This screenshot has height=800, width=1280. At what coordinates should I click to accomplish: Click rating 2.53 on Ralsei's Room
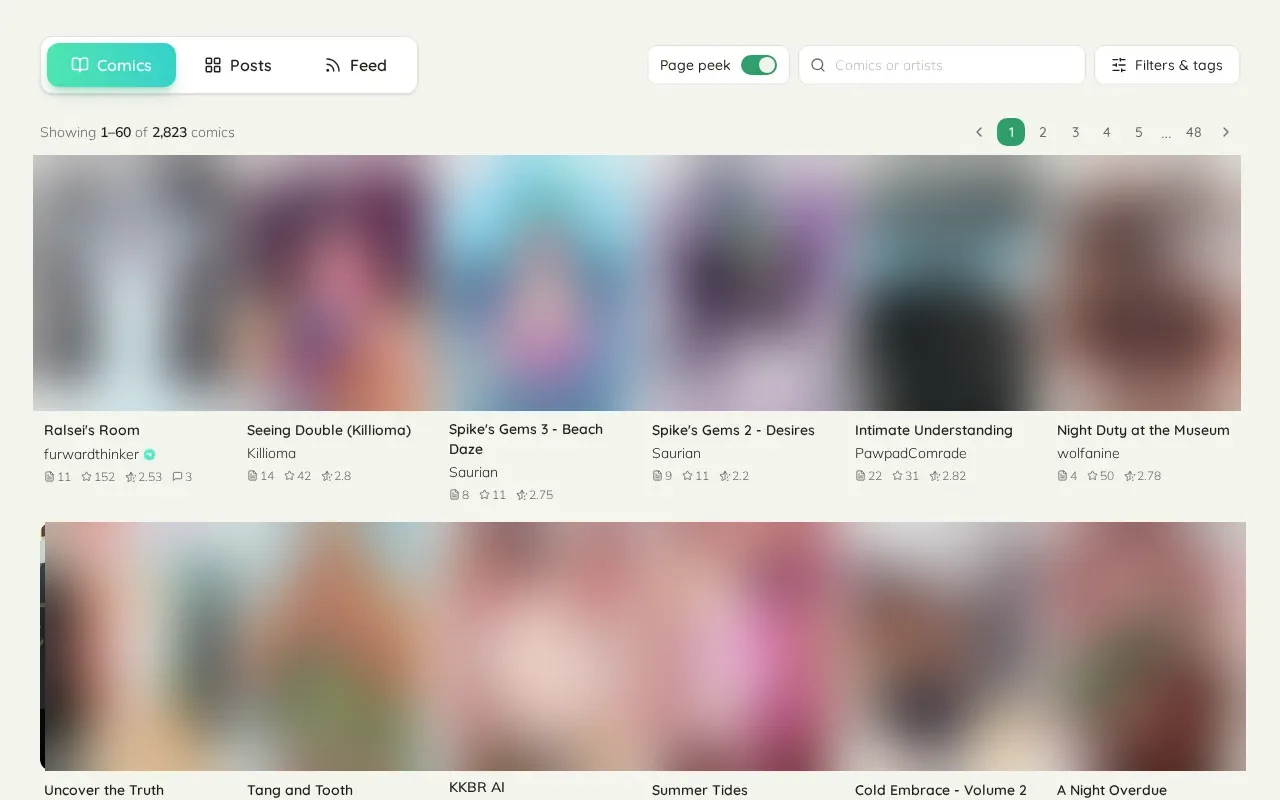[143, 477]
